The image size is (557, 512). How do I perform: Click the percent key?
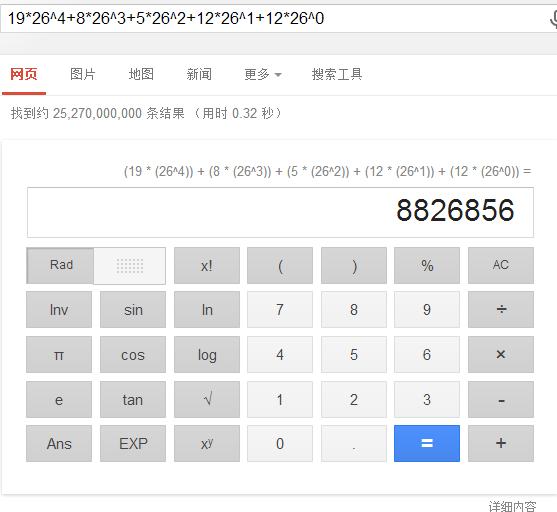(427, 265)
